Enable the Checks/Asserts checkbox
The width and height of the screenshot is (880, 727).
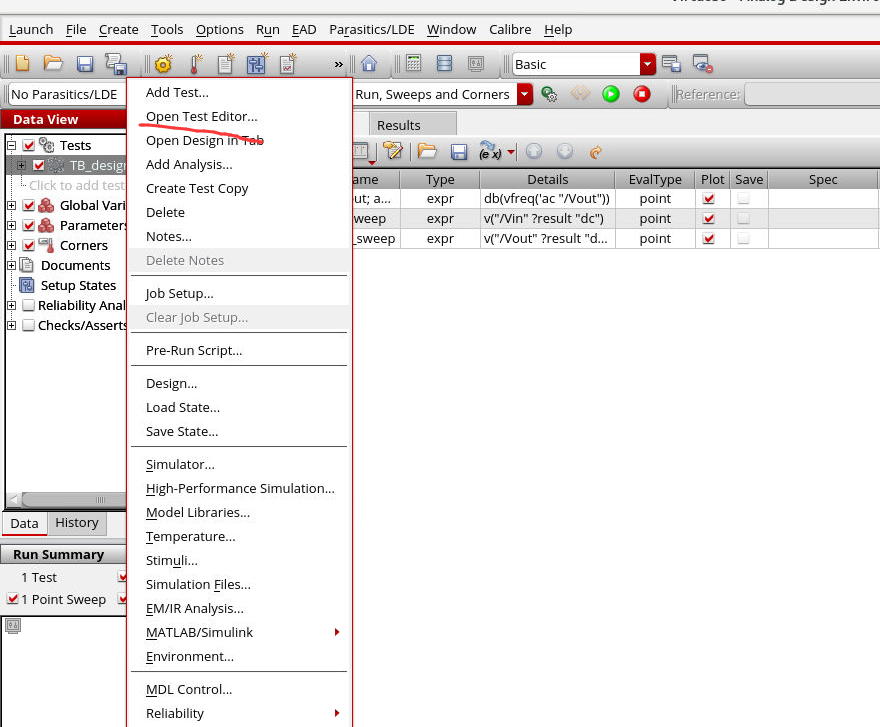pyautogui.click(x=29, y=326)
